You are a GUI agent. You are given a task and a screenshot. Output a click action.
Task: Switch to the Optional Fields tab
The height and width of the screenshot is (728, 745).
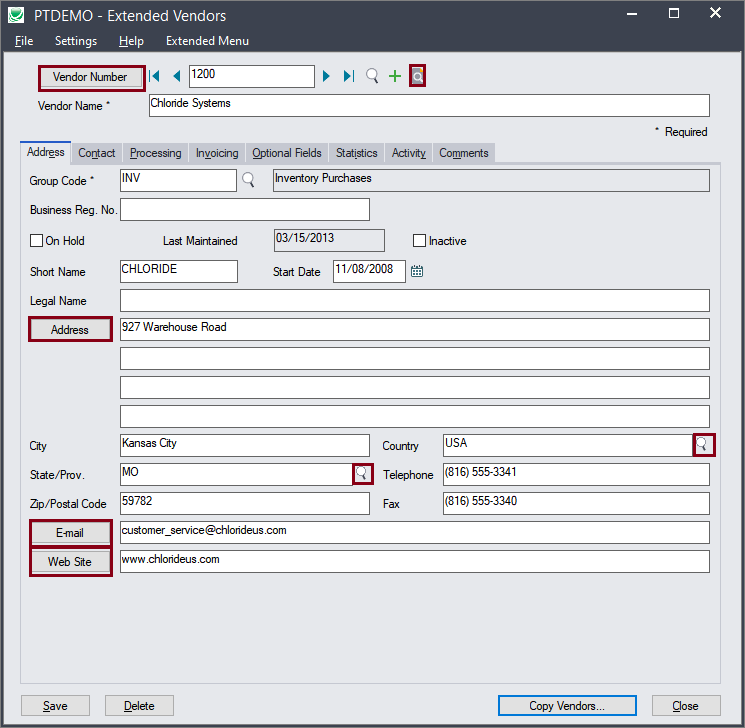pyautogui.click(x=287, y=153)
